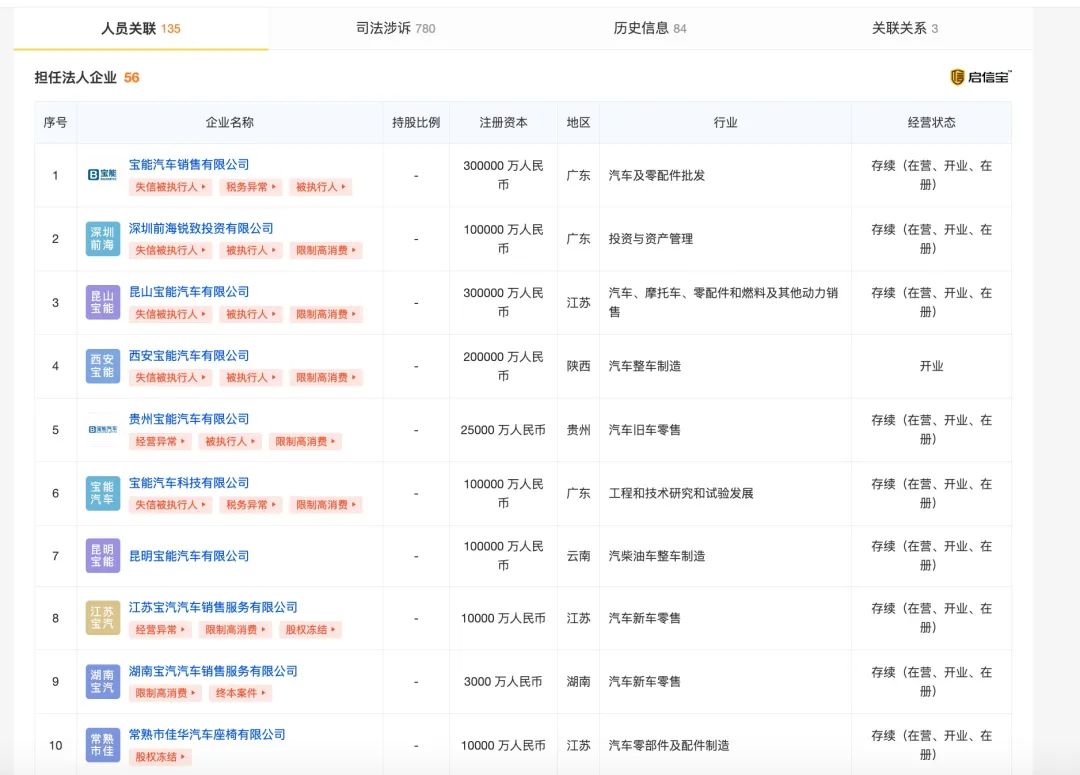Open 宝能汽车科技有限公司 company link
Image resolution: width=1080 pixels, height=775 pixels.
(189, 483)
